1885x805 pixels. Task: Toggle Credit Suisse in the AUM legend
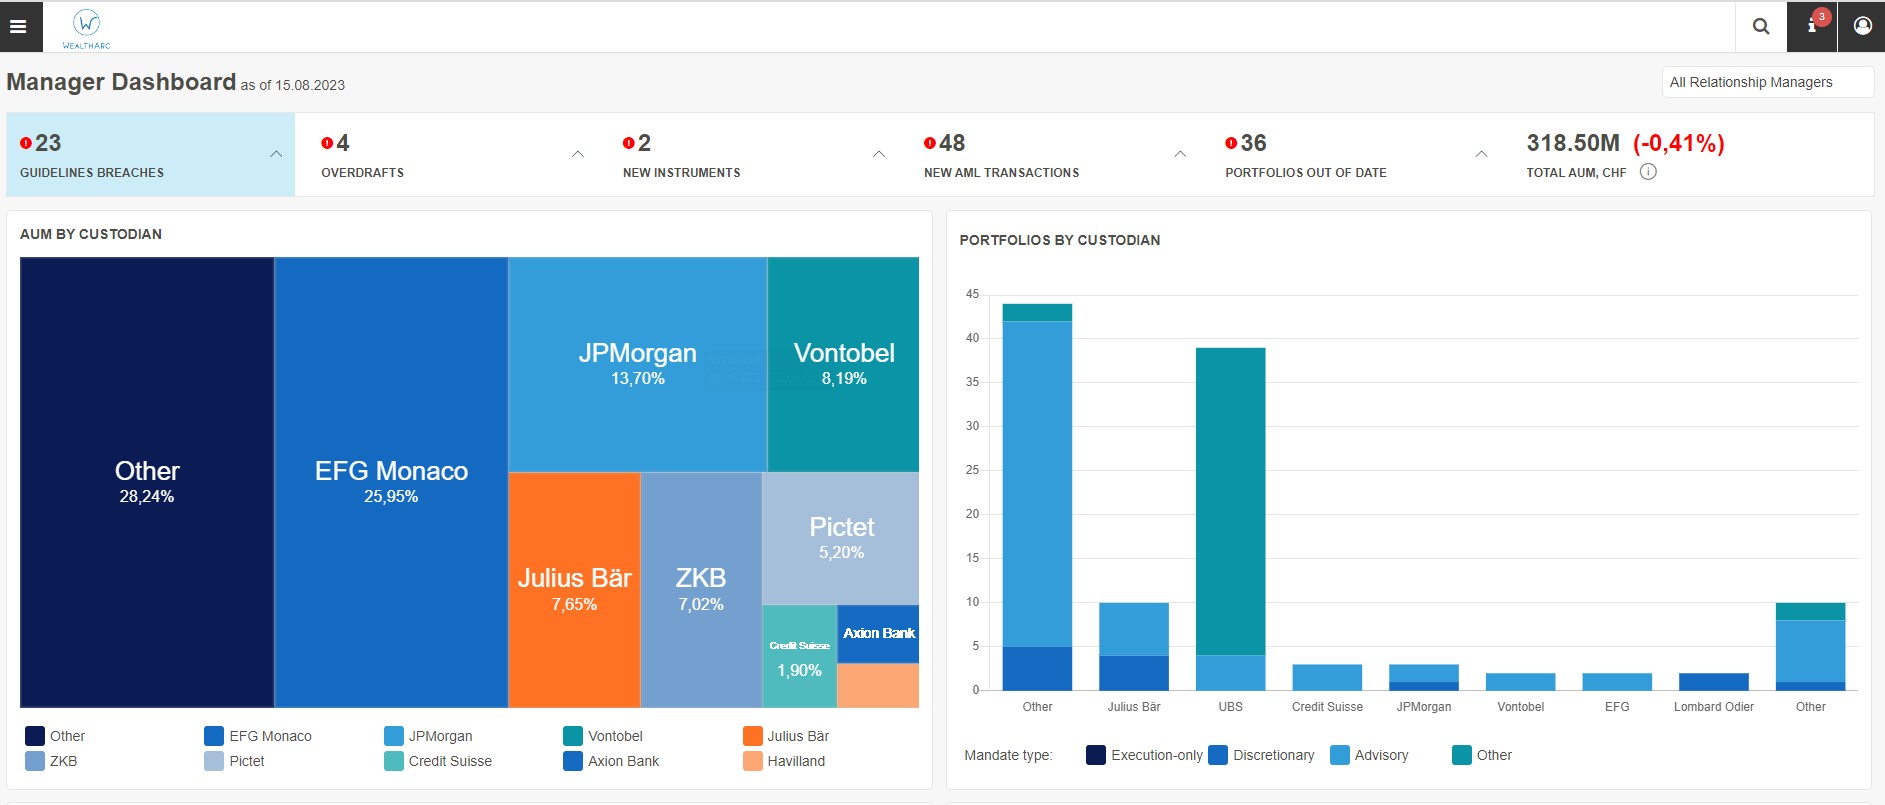click(438, 761)
